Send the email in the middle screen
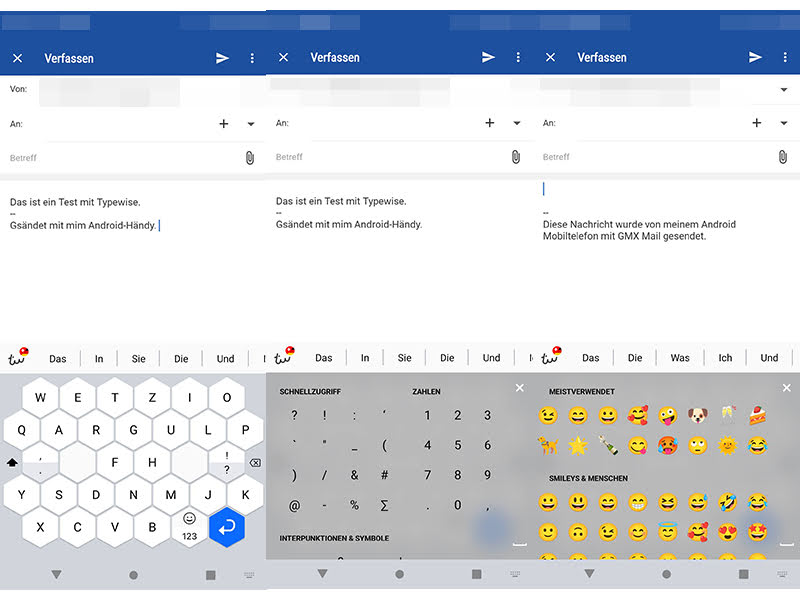This screenshot has height=600, width=800. click(x=488, y=57)
